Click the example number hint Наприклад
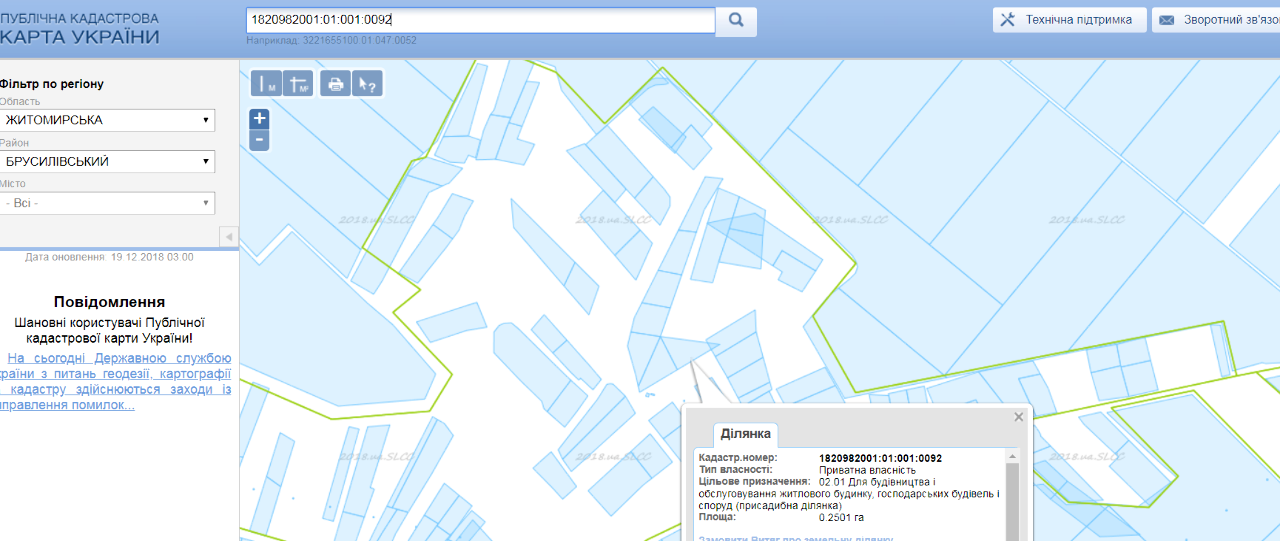 (331, 40)
